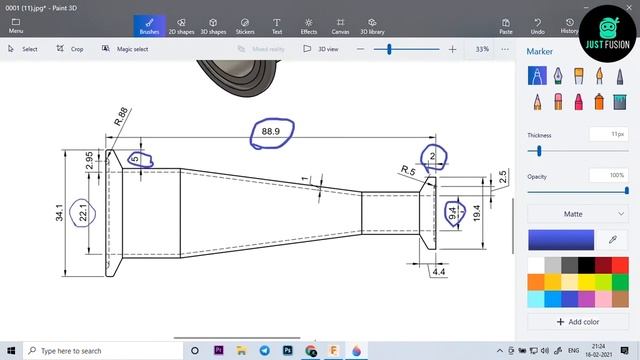Activate Magic select

coord(125,49)
